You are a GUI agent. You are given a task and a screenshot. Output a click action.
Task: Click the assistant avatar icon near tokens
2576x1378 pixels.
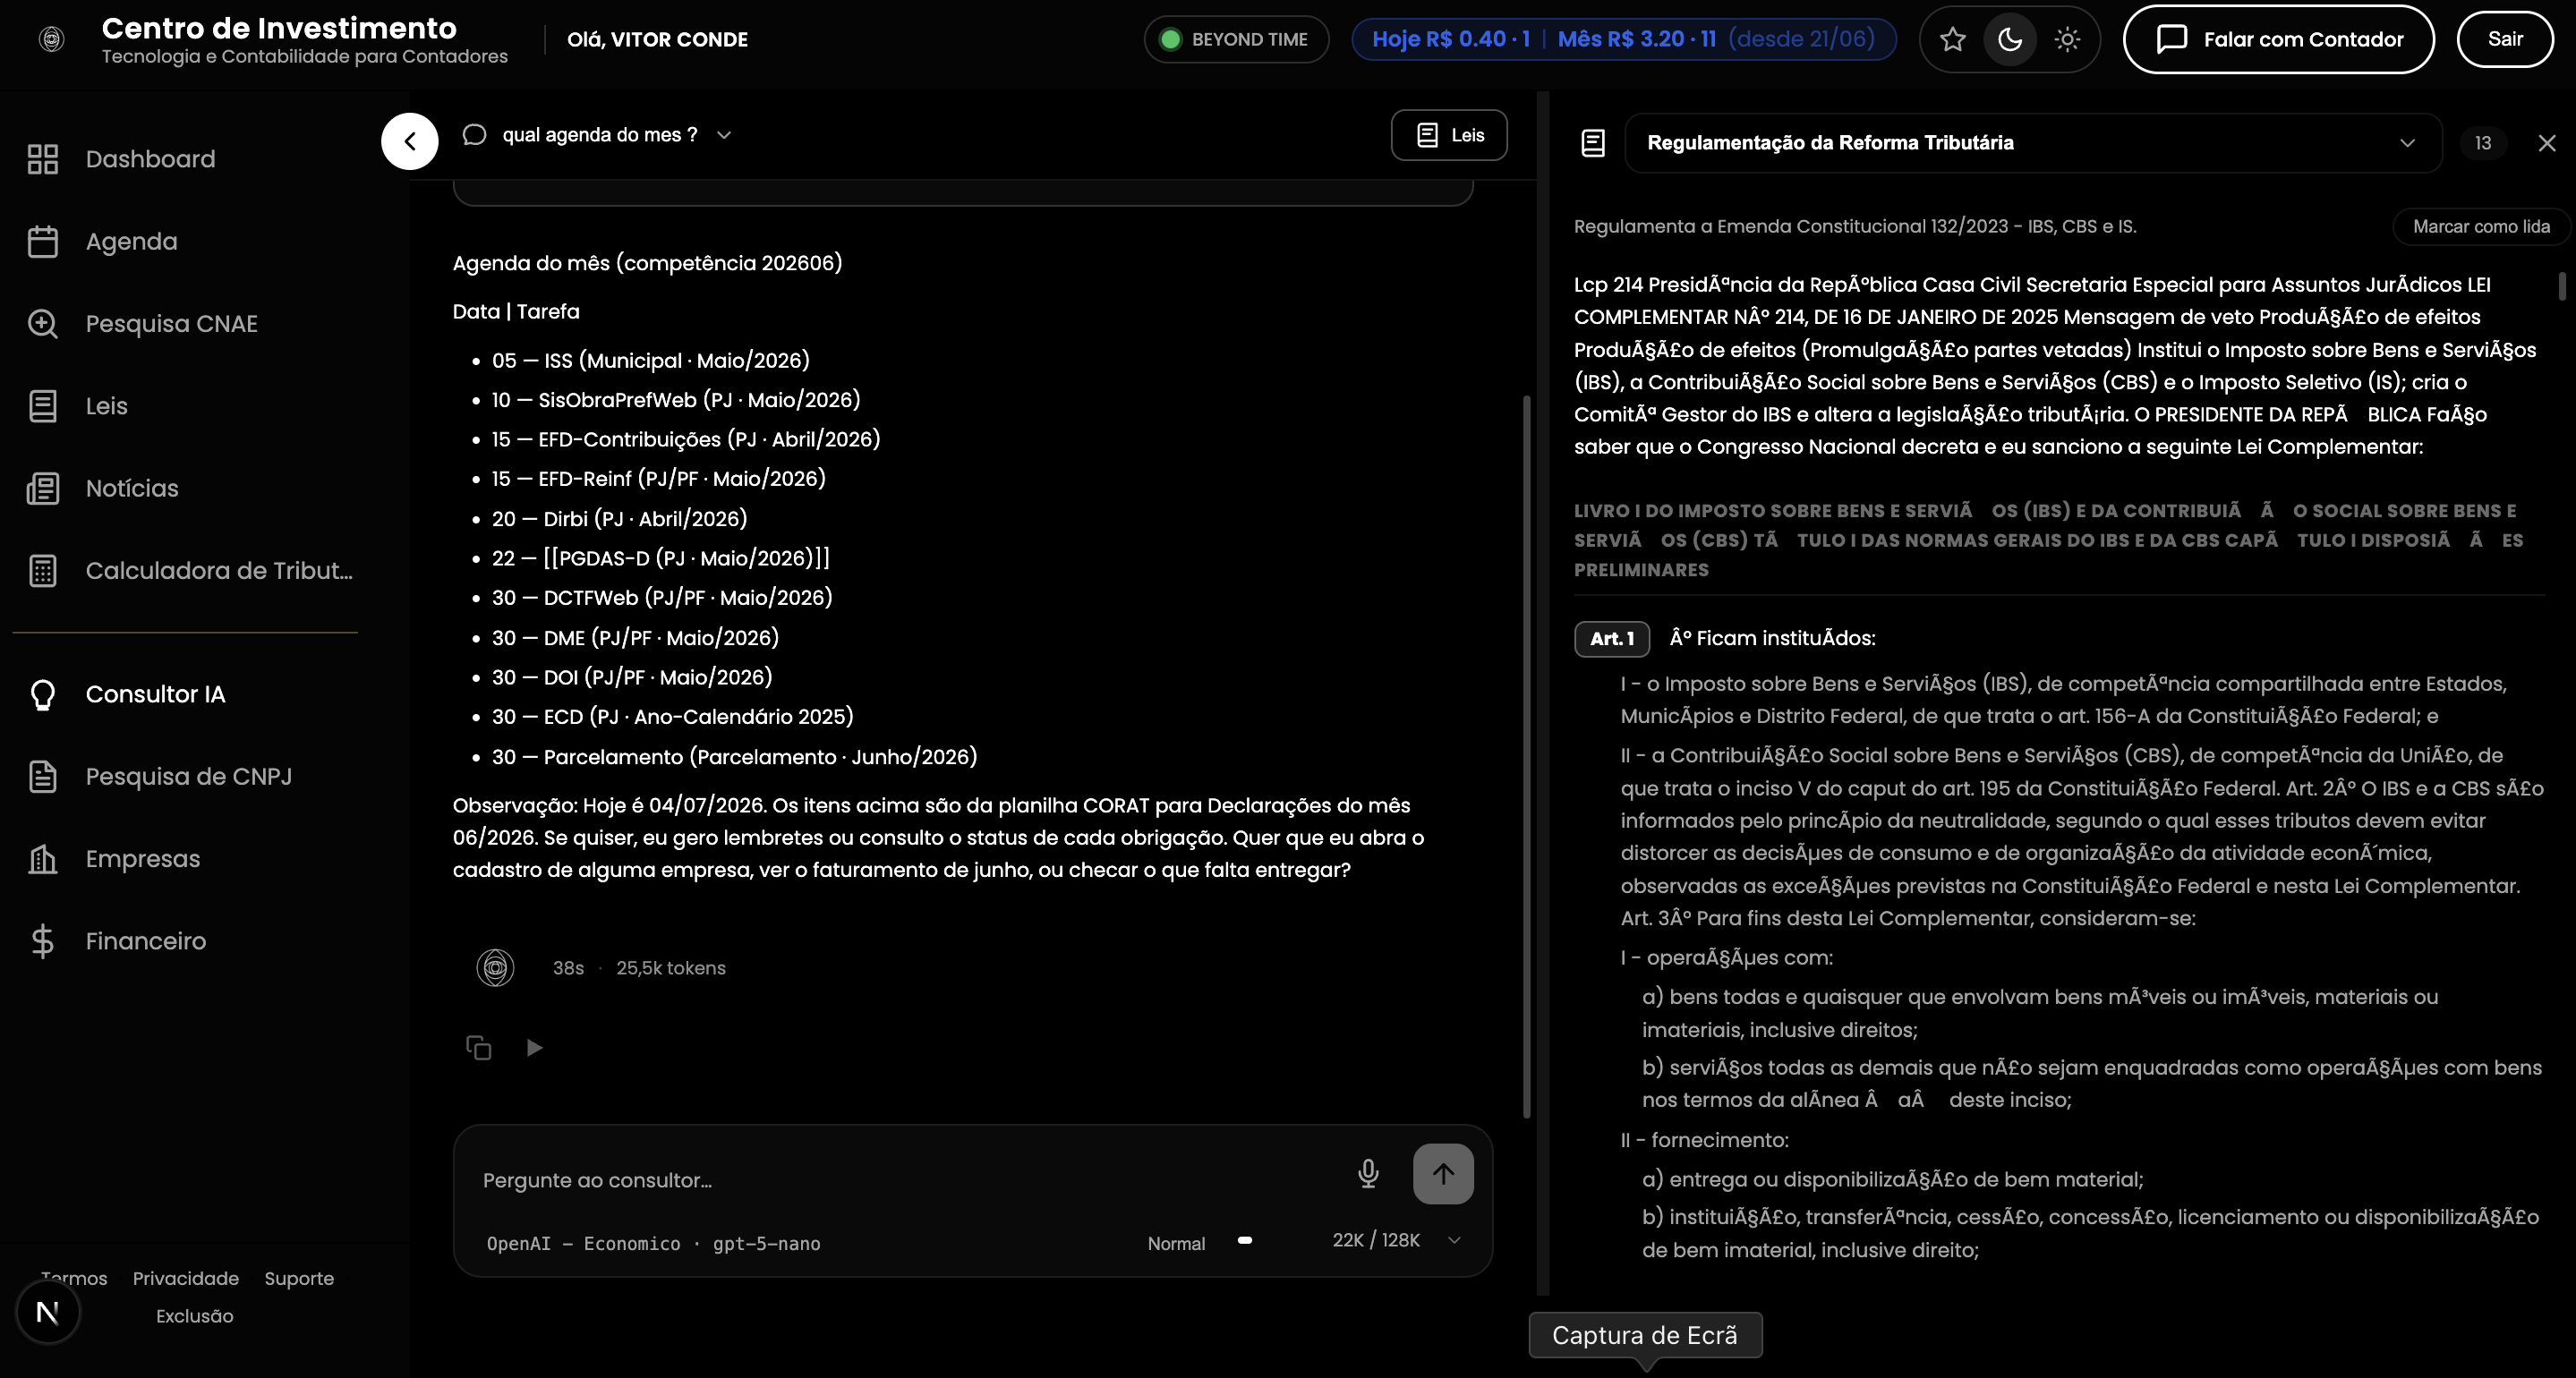[495, 967]
